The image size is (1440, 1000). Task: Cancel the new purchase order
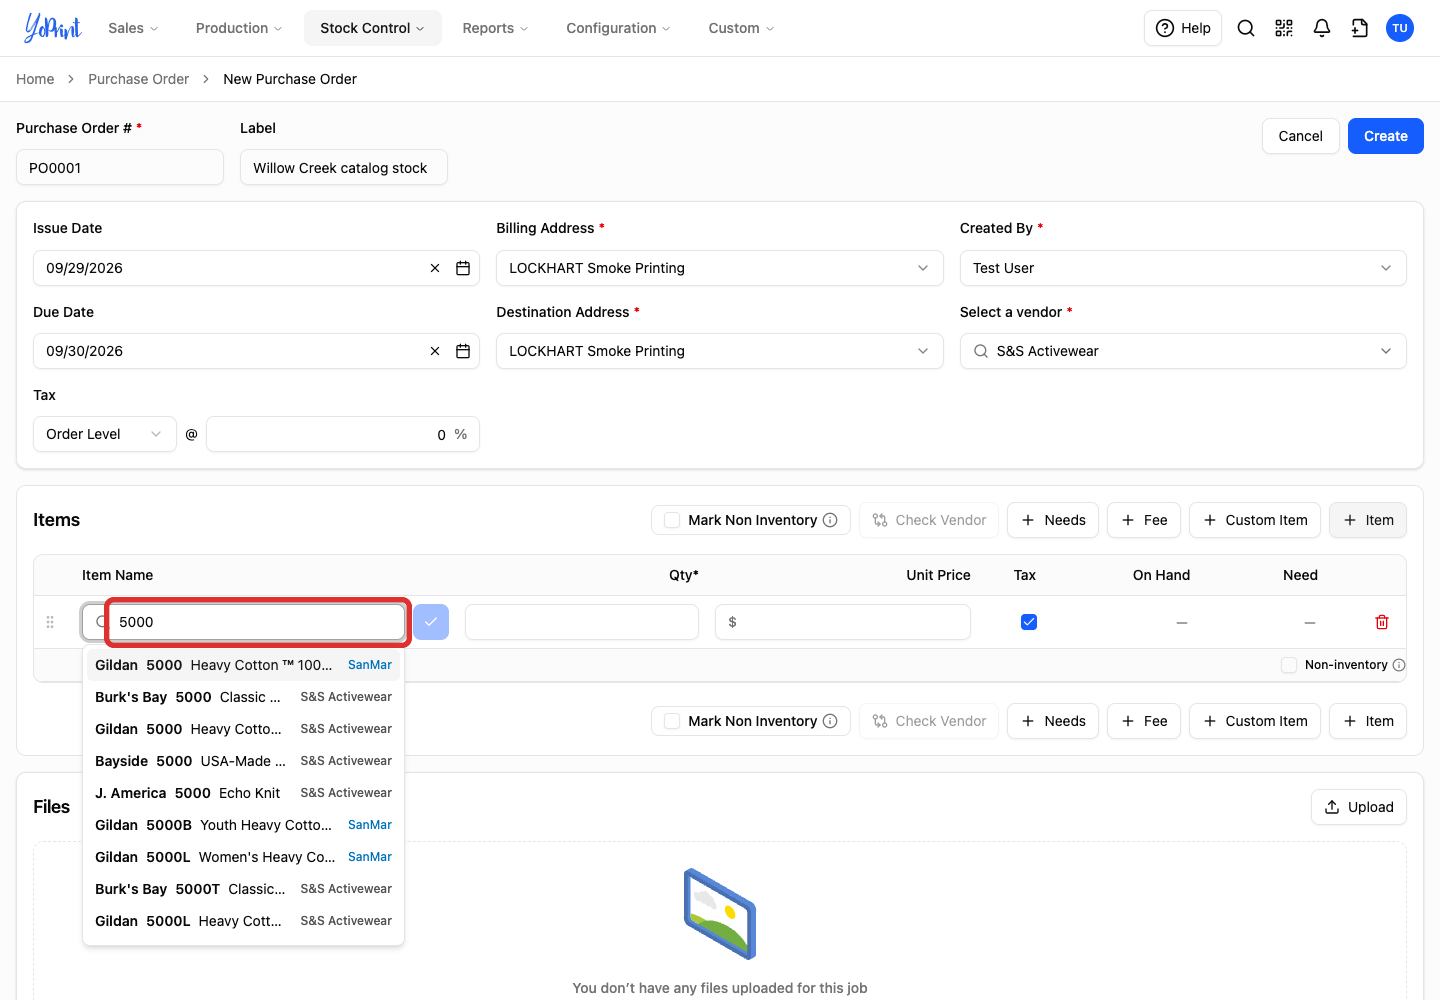1301,136
